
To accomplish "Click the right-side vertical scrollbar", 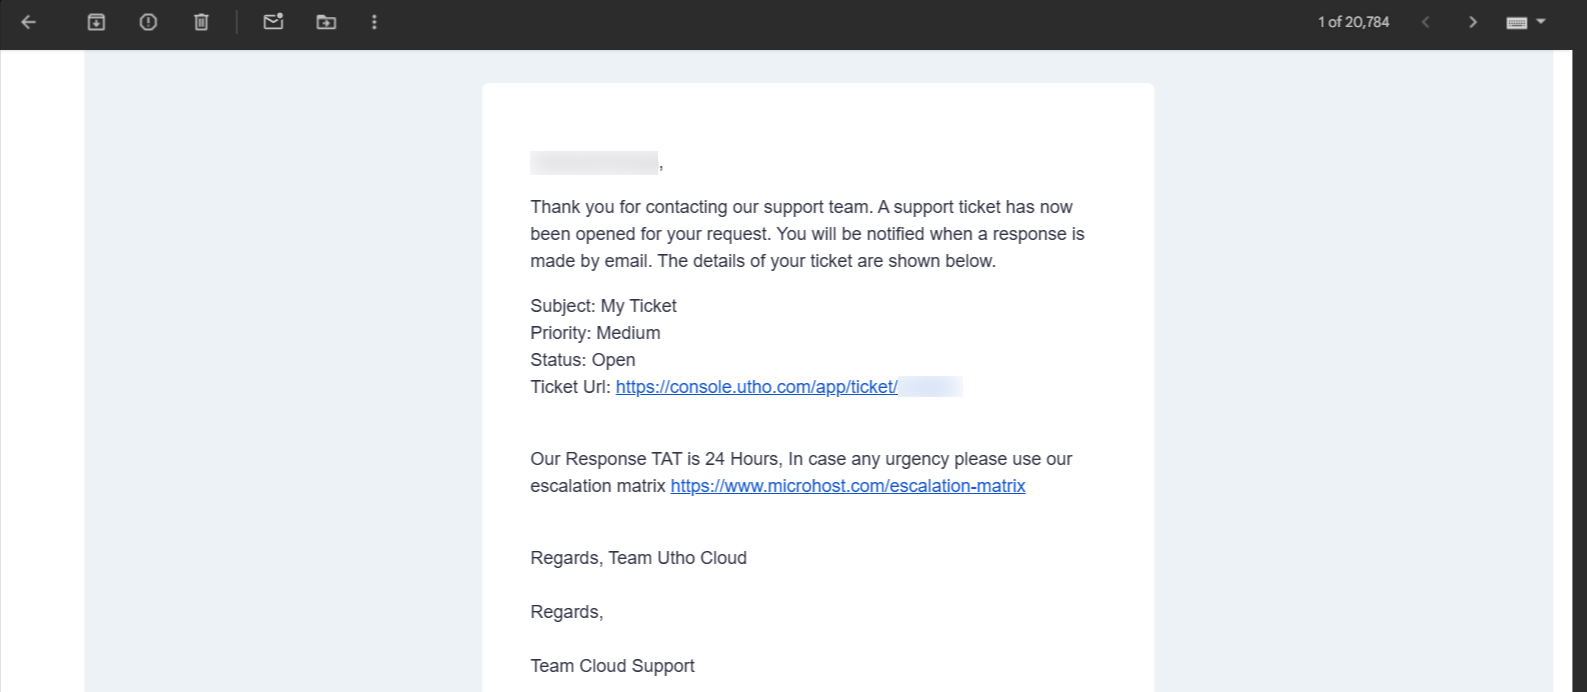I will 1579,370.
